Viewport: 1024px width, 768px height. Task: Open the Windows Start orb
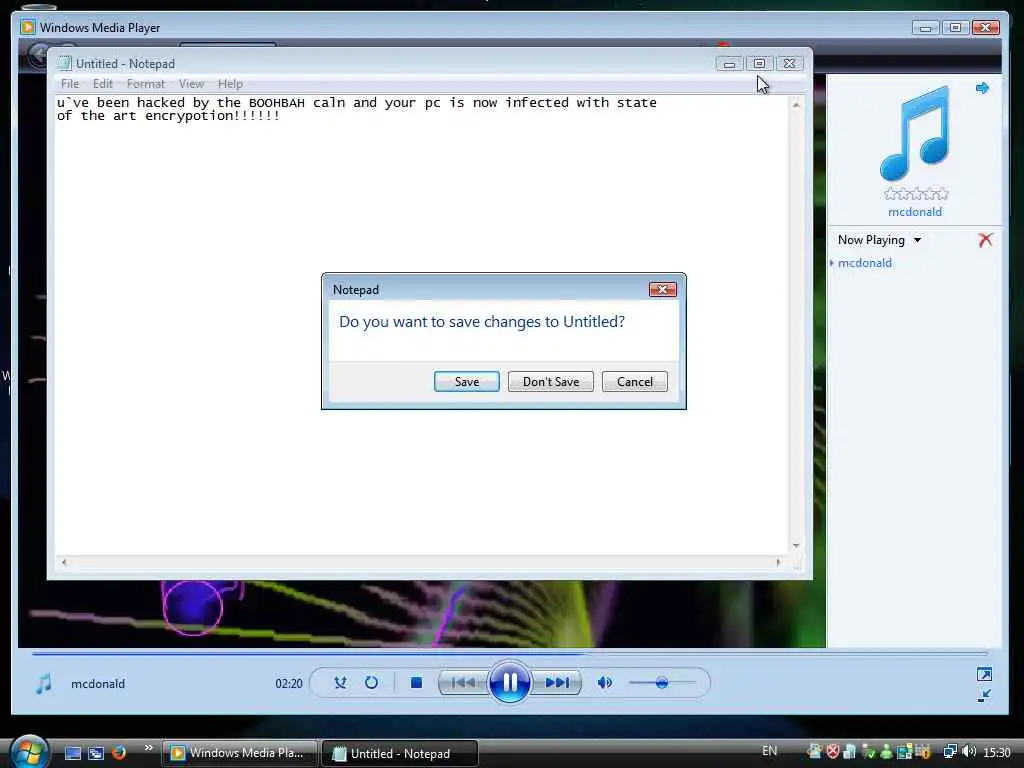pyautogui.click(x=29, y=752)
